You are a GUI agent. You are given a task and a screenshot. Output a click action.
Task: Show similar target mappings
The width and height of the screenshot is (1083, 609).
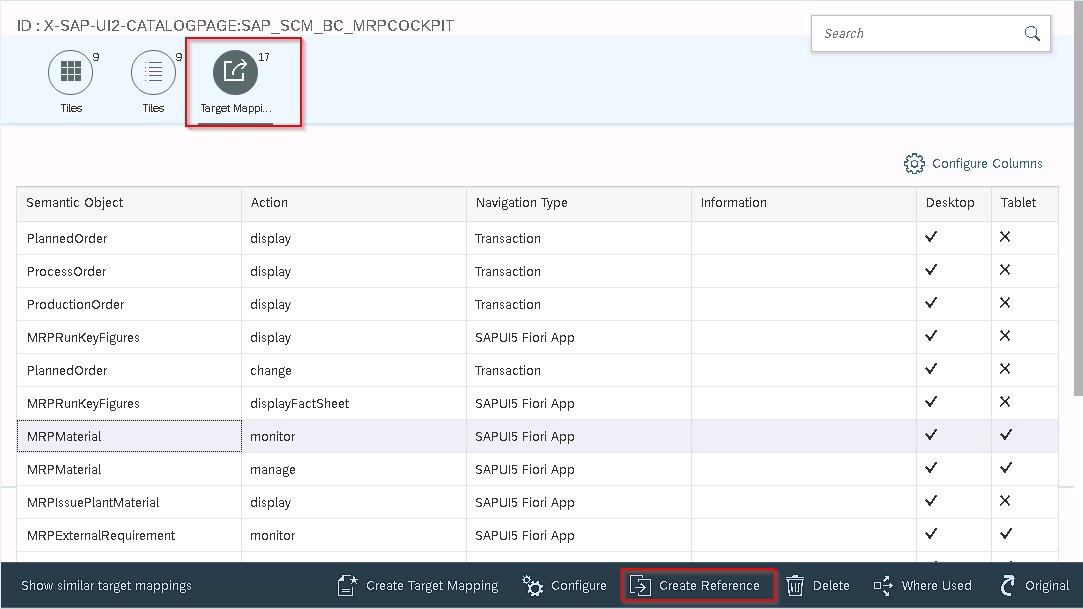(x=106, y=586)
